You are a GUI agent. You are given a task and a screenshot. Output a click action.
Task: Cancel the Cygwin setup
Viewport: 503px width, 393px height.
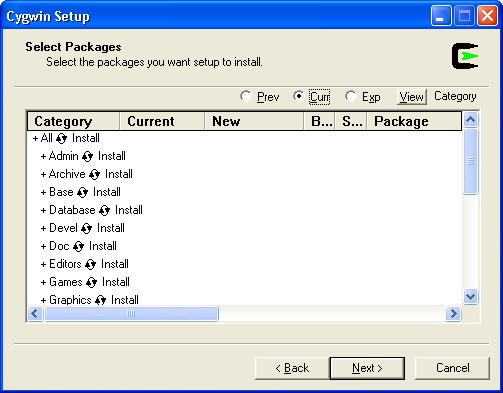coord(452,368)
